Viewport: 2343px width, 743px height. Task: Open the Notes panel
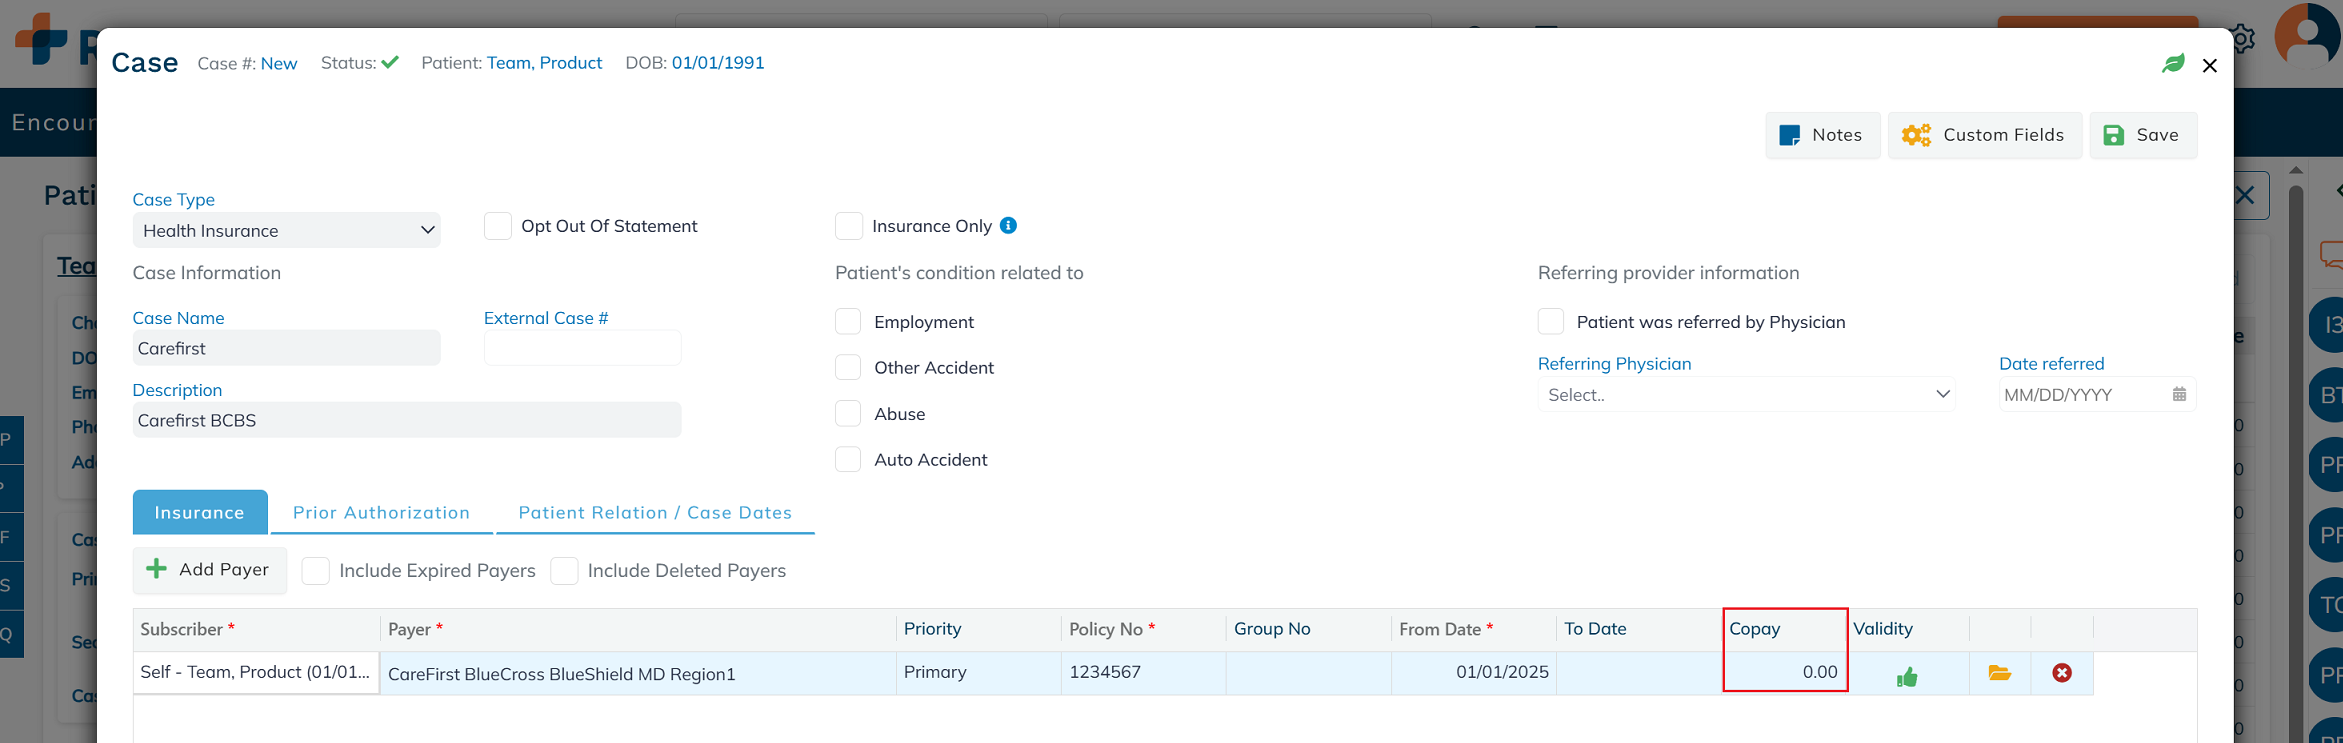(x=1822, y=135)
